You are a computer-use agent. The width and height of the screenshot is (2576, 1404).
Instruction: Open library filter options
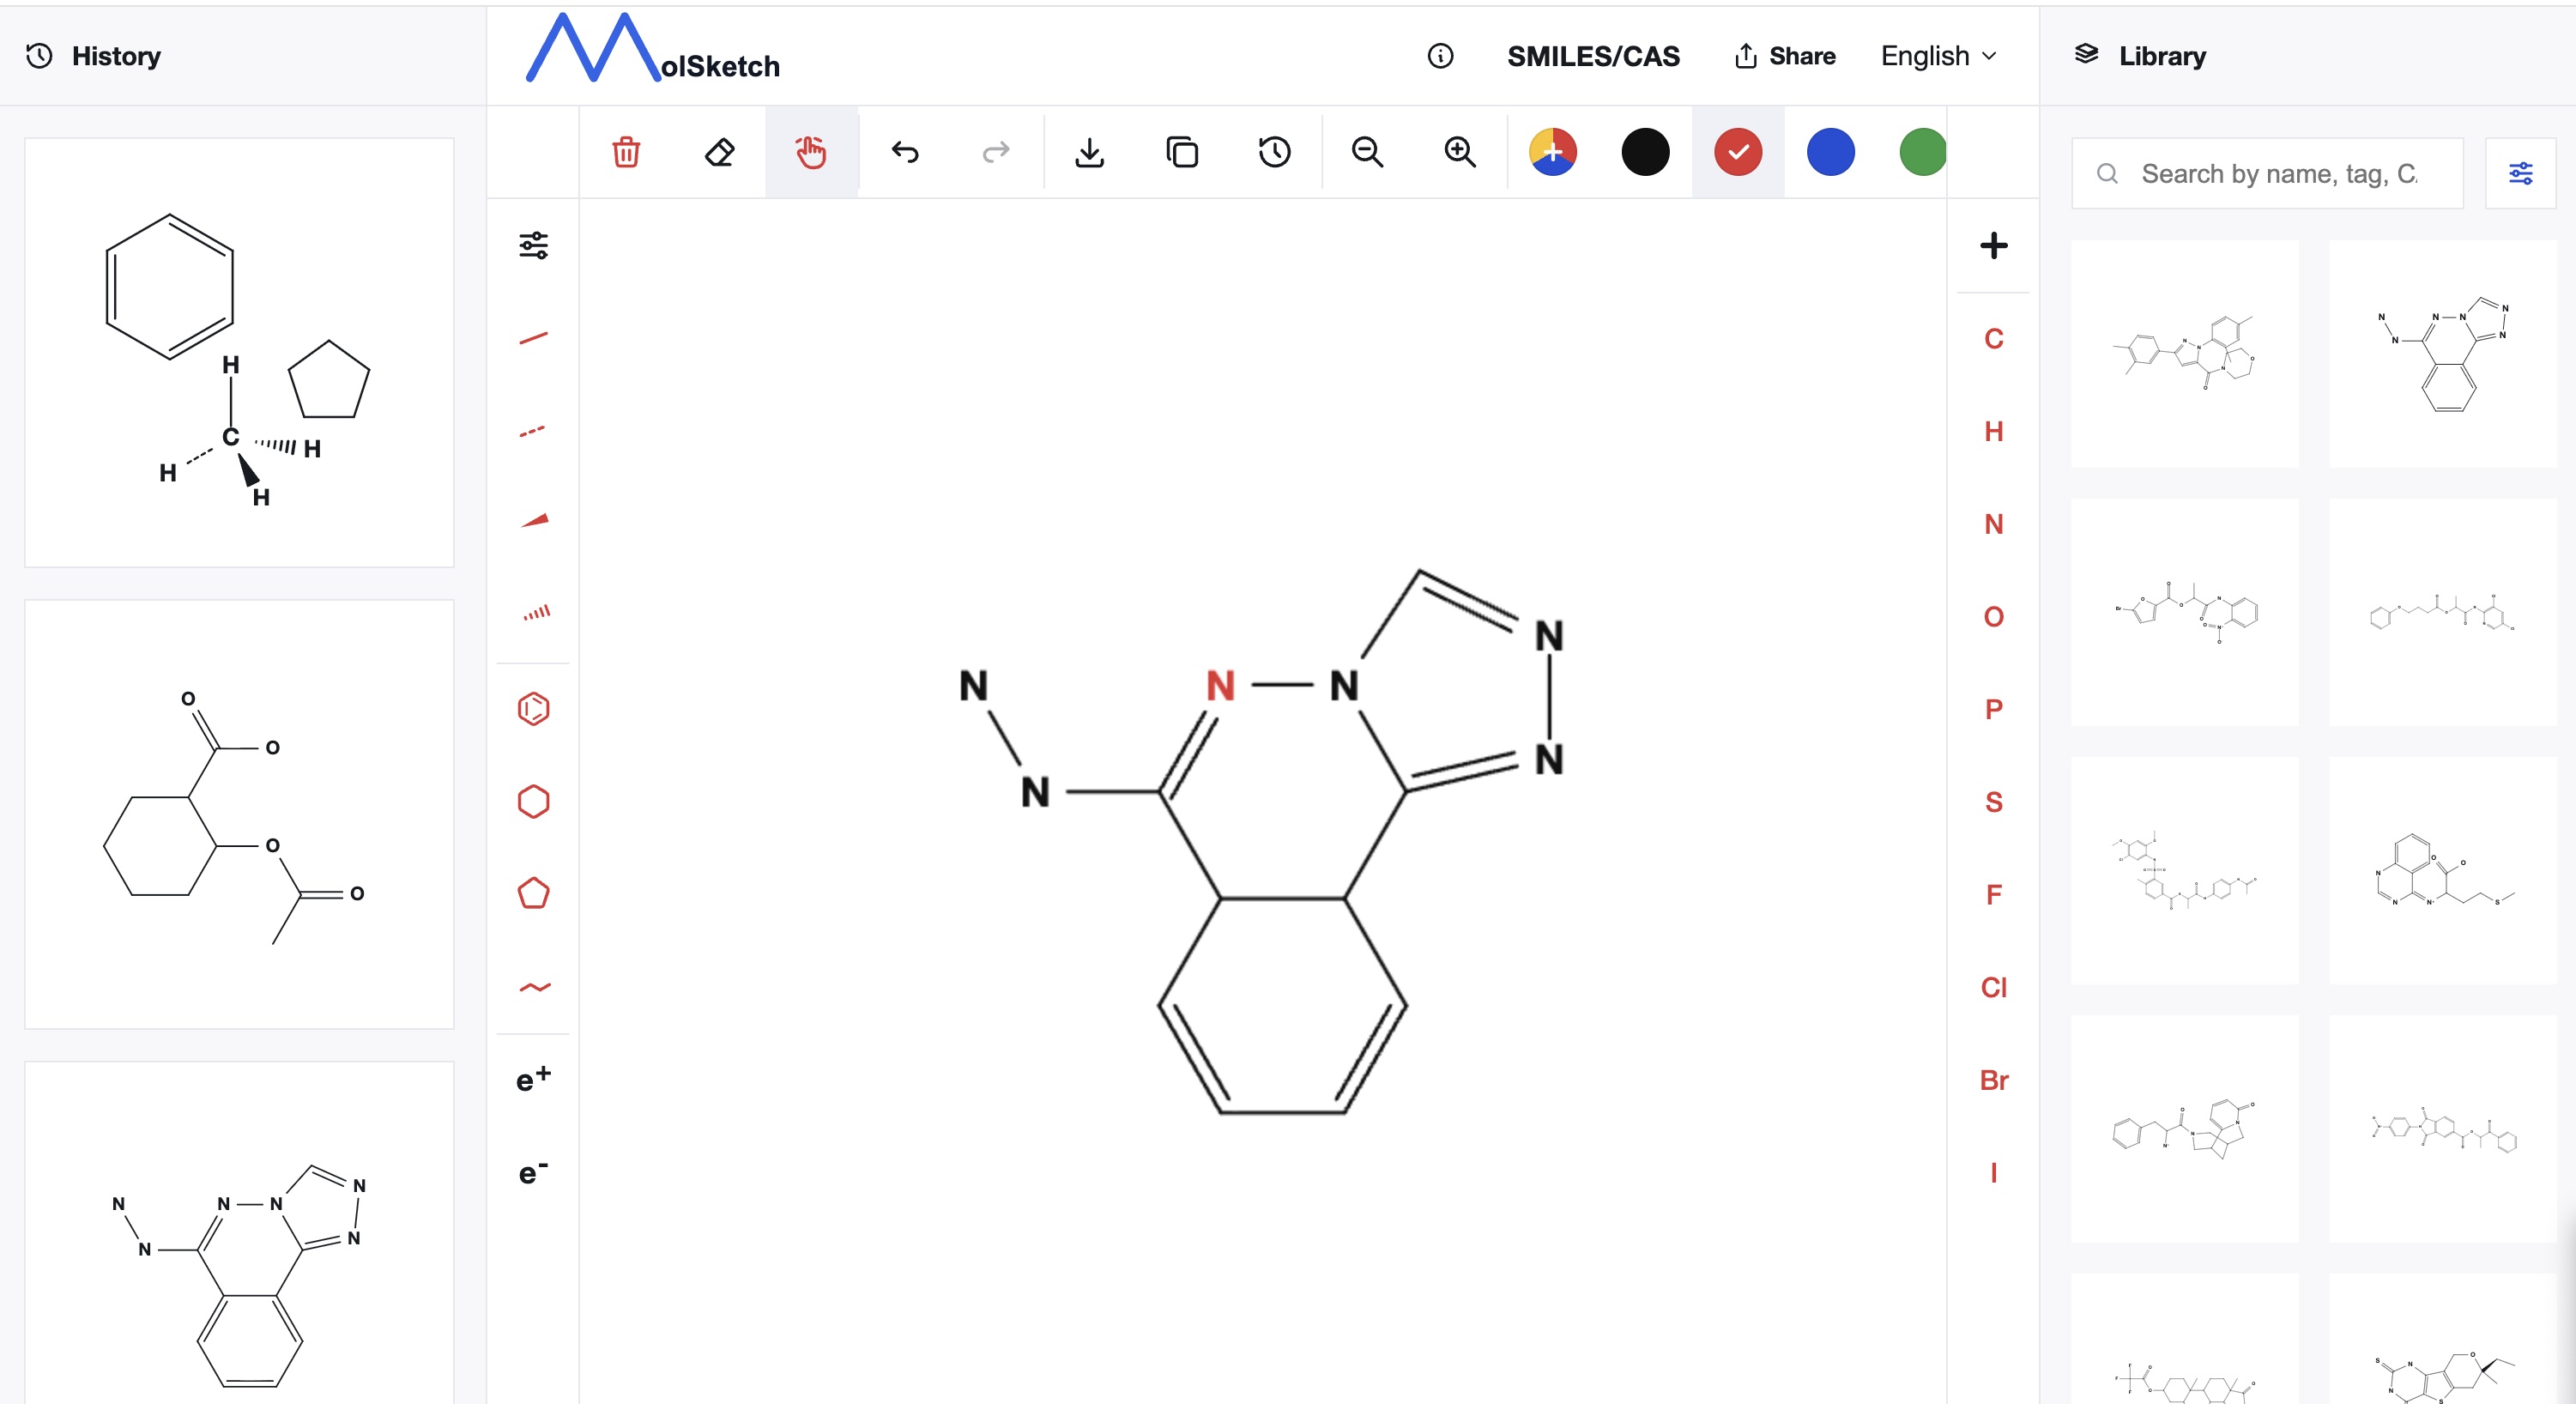2519,174
